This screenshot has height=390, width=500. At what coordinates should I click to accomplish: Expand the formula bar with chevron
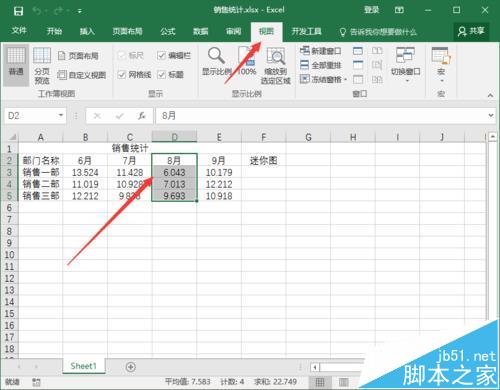click(491, 115)
